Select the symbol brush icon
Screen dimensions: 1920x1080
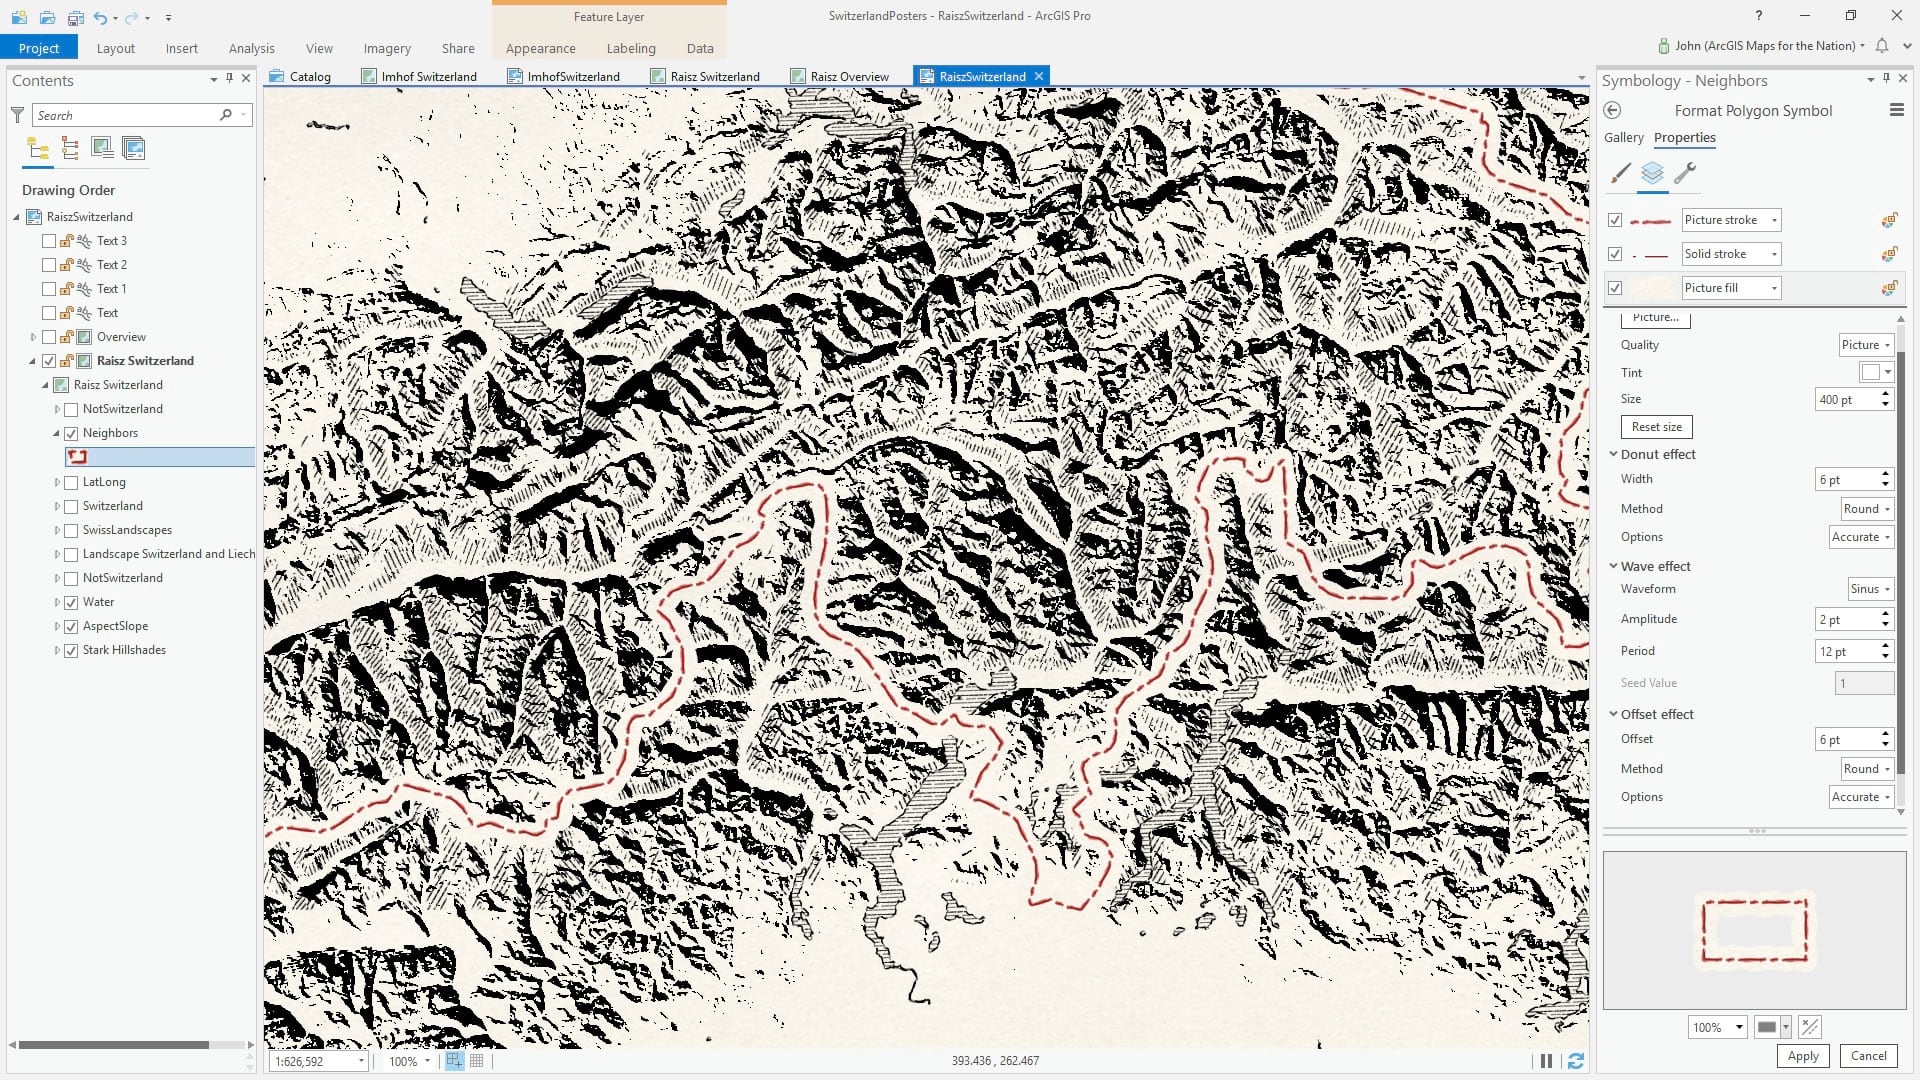pos(1620,173)
